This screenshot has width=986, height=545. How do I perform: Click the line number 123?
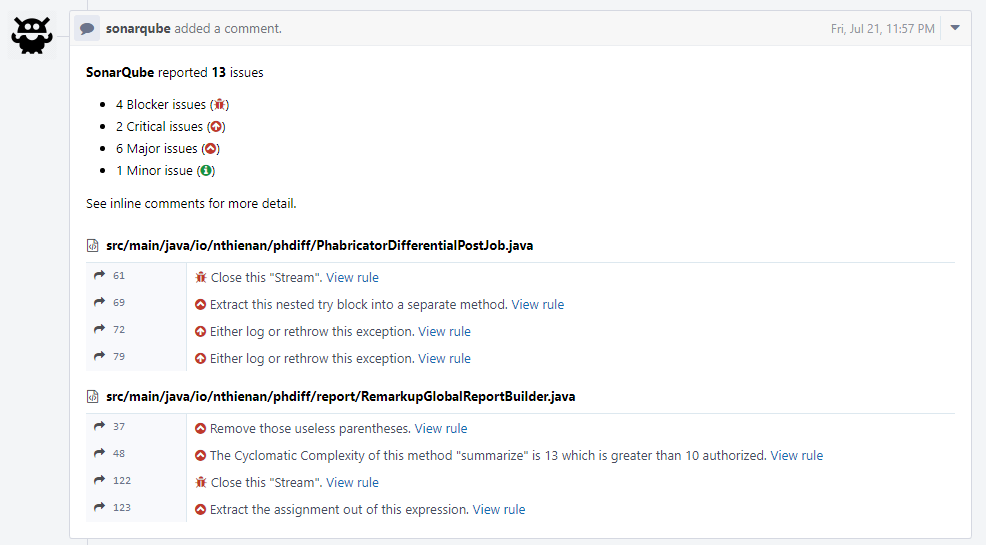pyautogui.click(x=122, y=507)
